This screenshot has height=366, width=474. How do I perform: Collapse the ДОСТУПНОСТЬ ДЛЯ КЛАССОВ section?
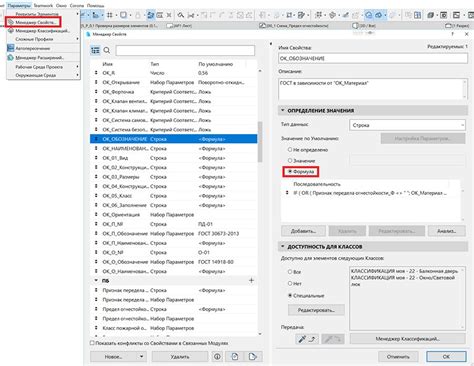(x=283, y=247)
